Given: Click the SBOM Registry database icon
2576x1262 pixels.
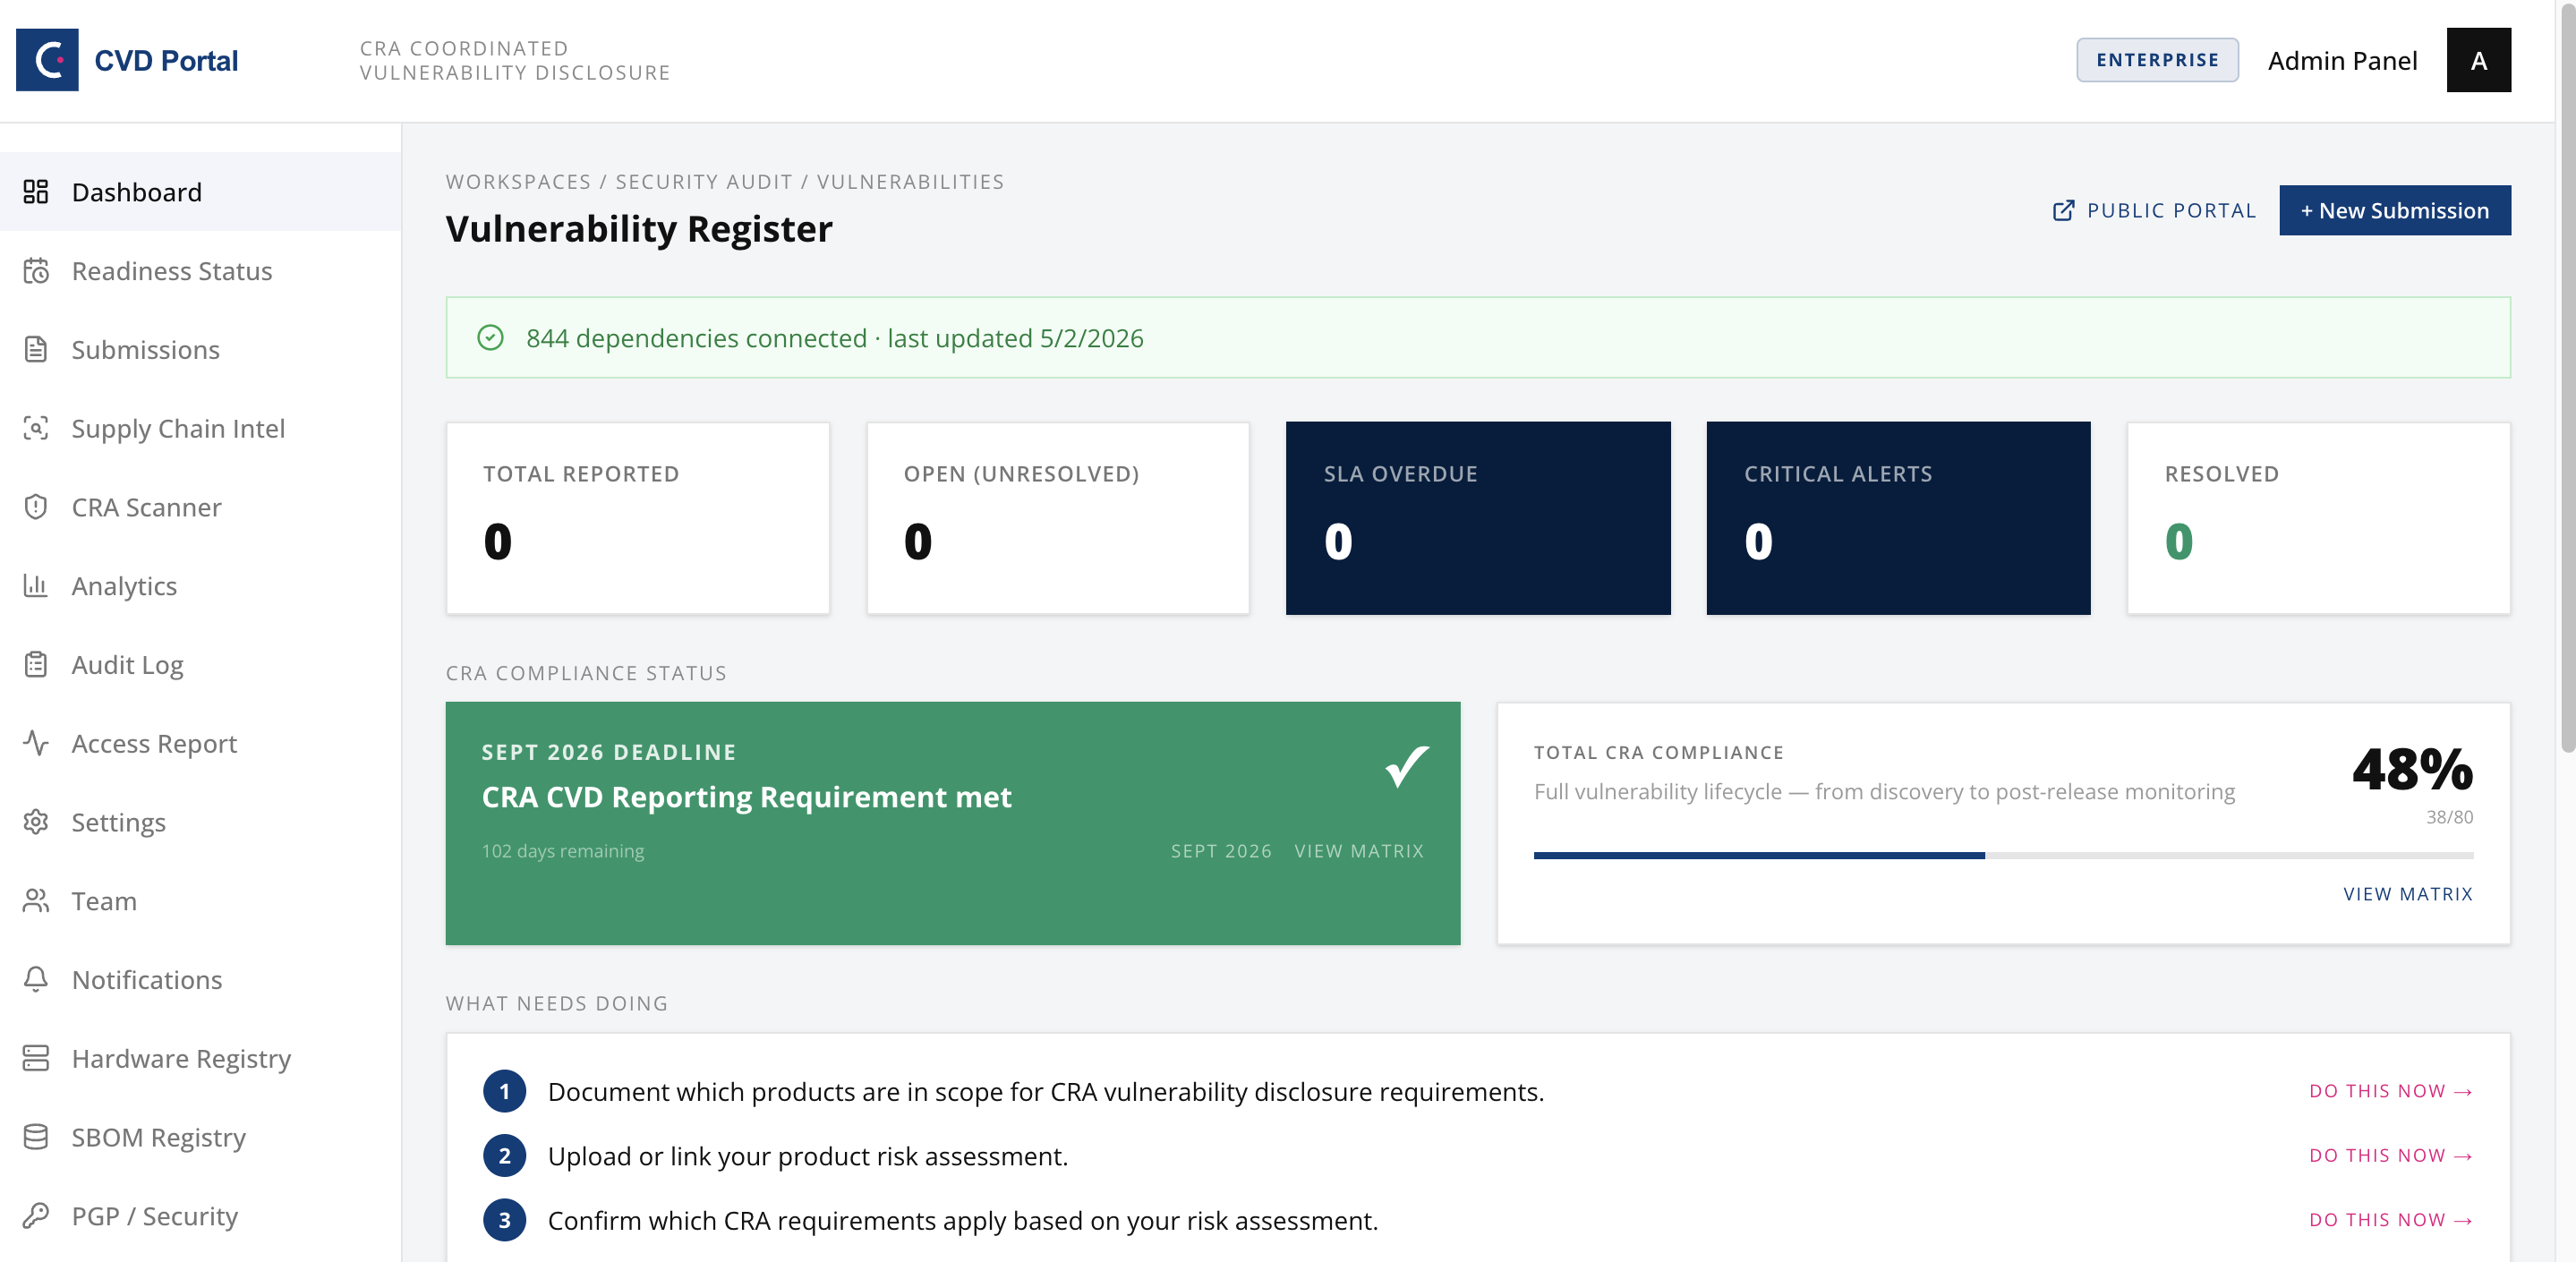Looking at the screenshot, I should pos(36,1137).
